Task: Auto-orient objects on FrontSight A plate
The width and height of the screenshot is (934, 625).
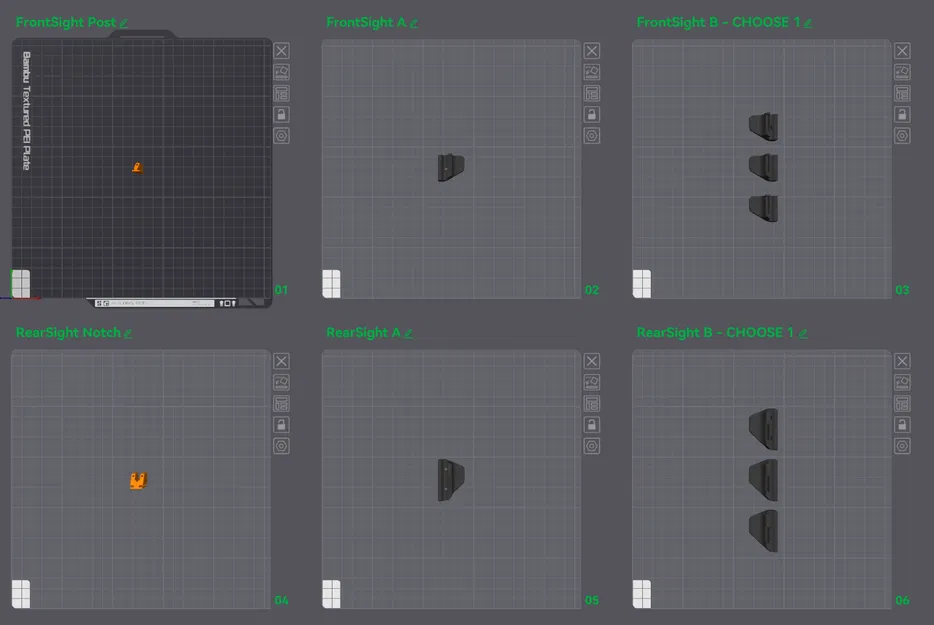Action: (x=592, y=72)
